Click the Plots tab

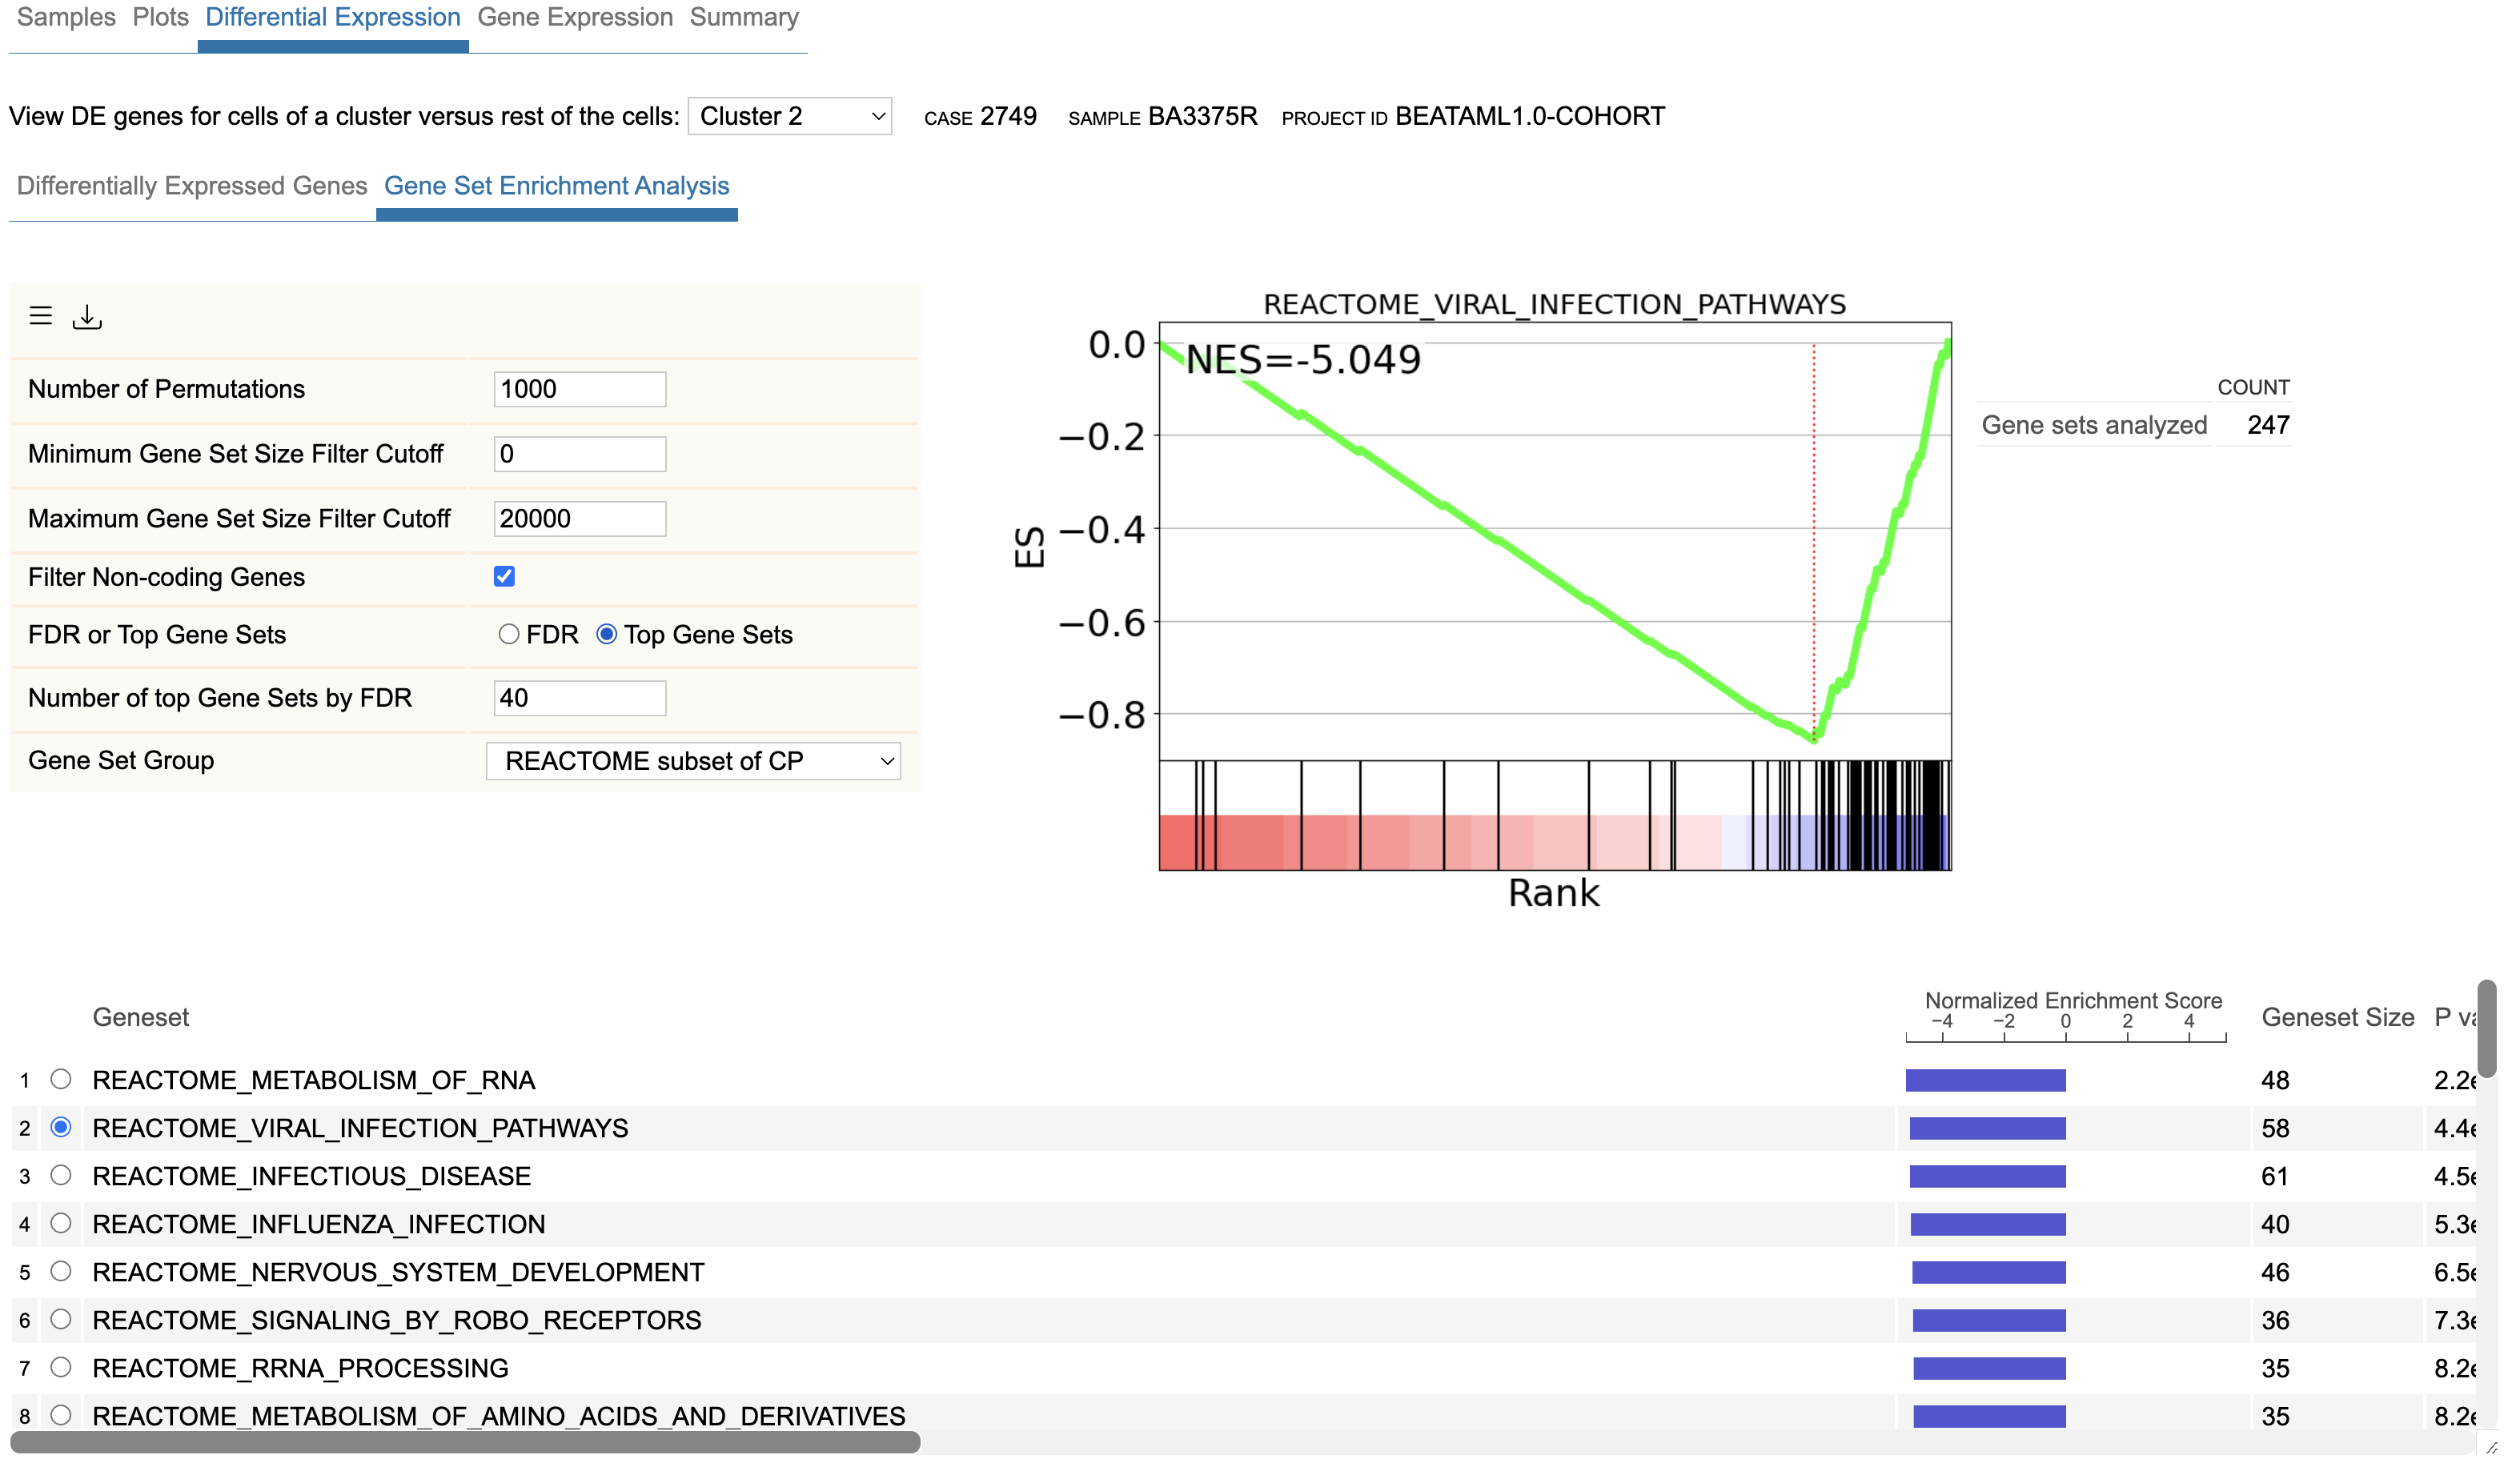[160, 18]
